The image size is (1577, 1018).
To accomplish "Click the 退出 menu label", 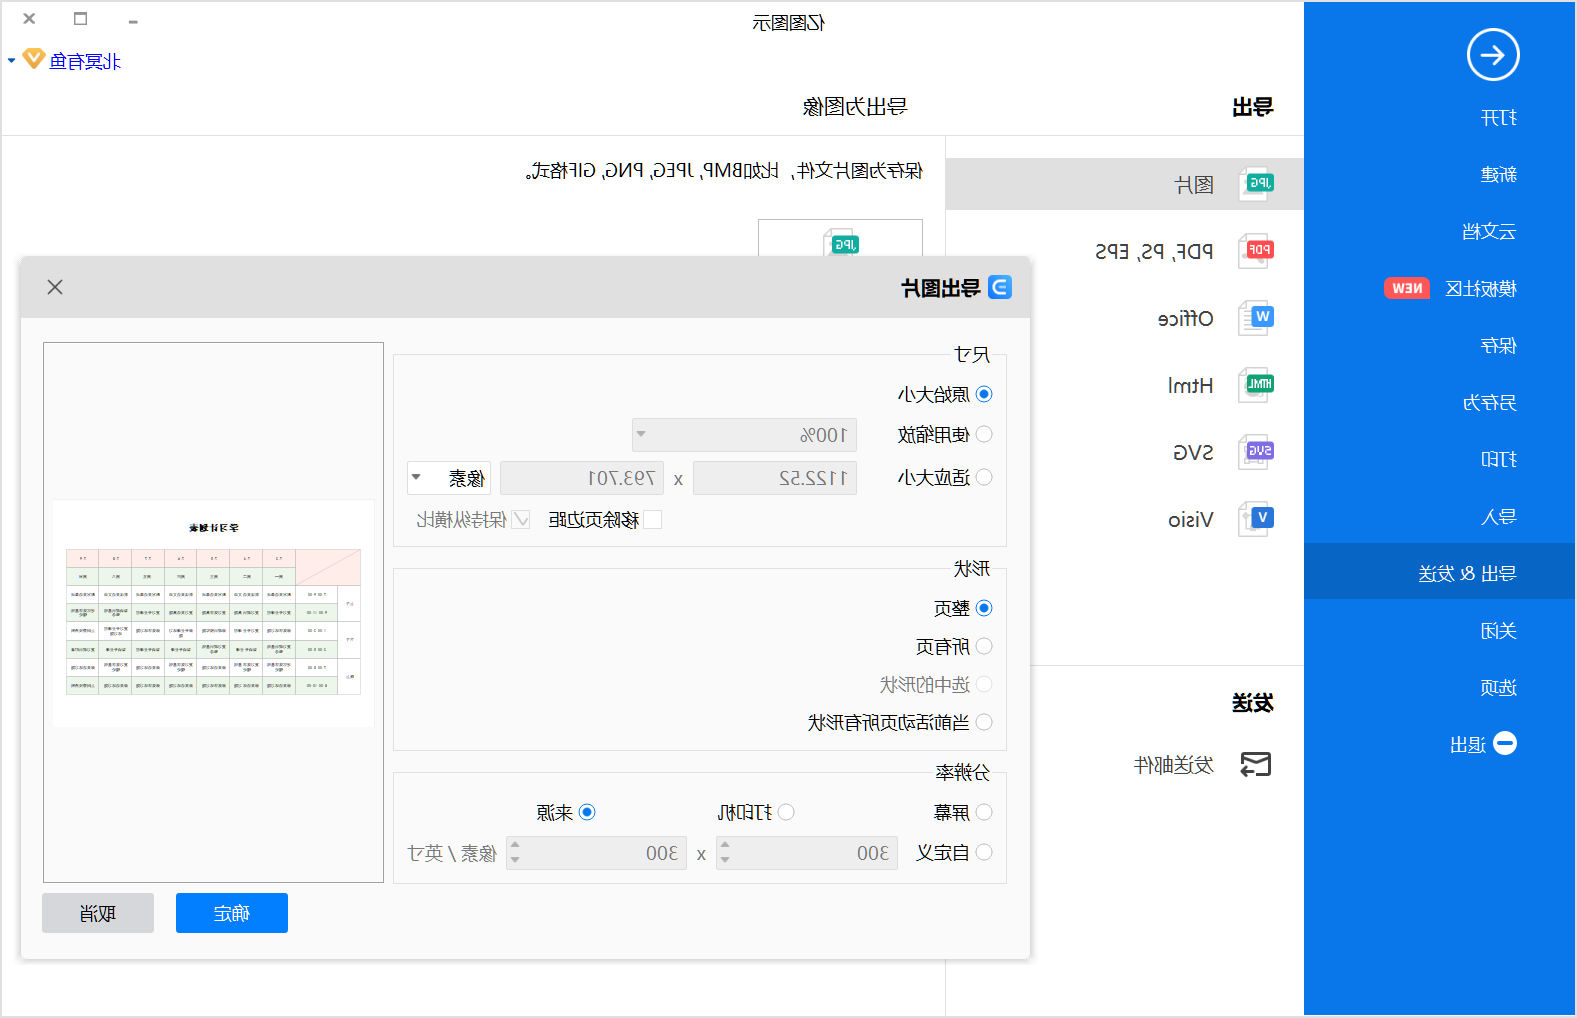I will pyautogui.click(x=1467, y=745).
